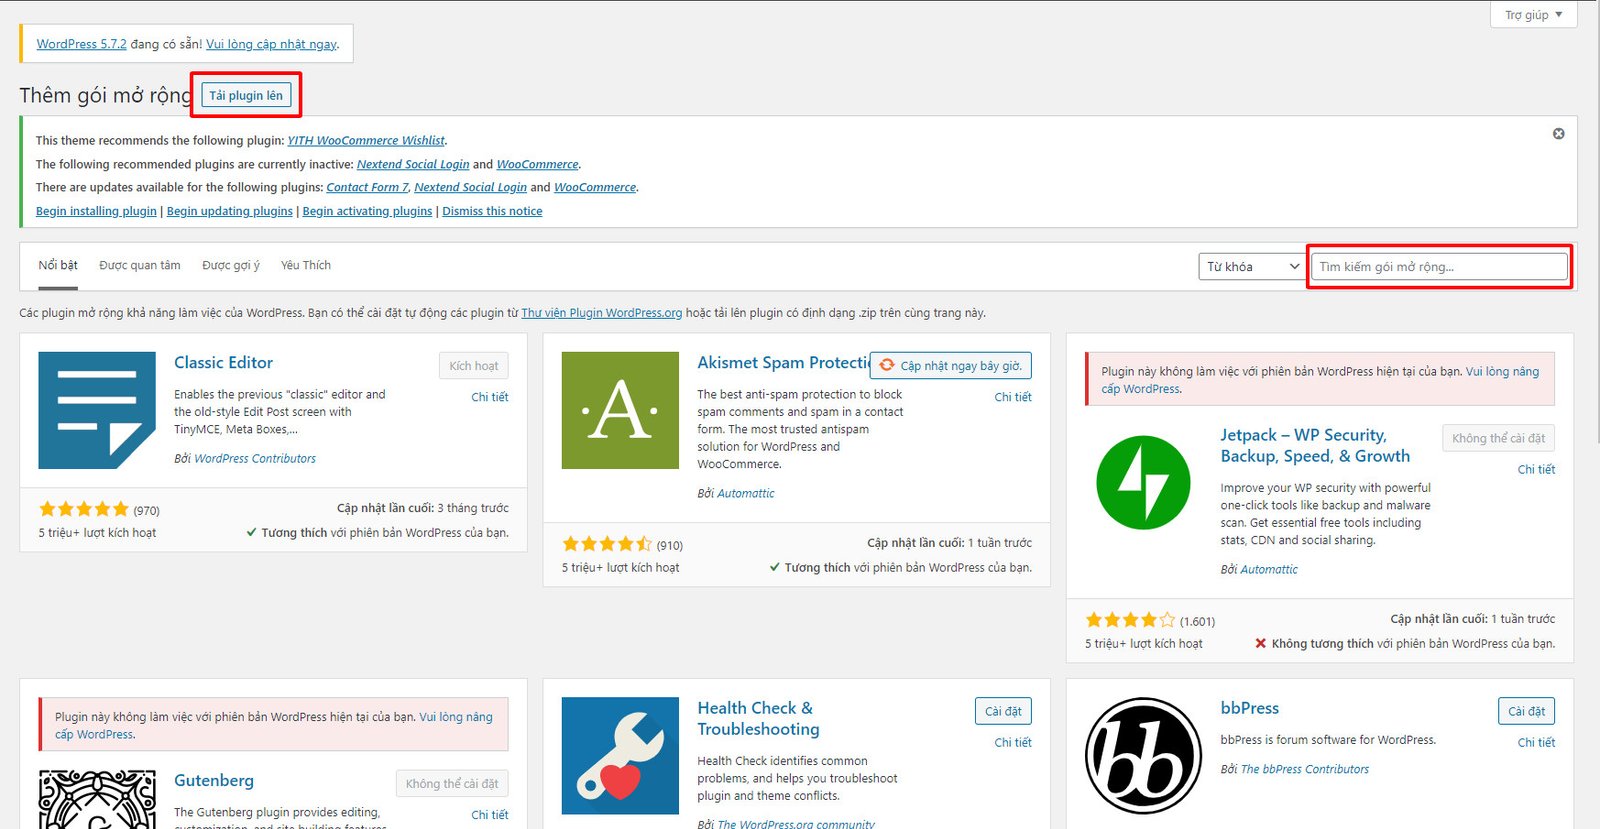Open Chi tiết for Akismet Spam Protection

pos(1013,397)
